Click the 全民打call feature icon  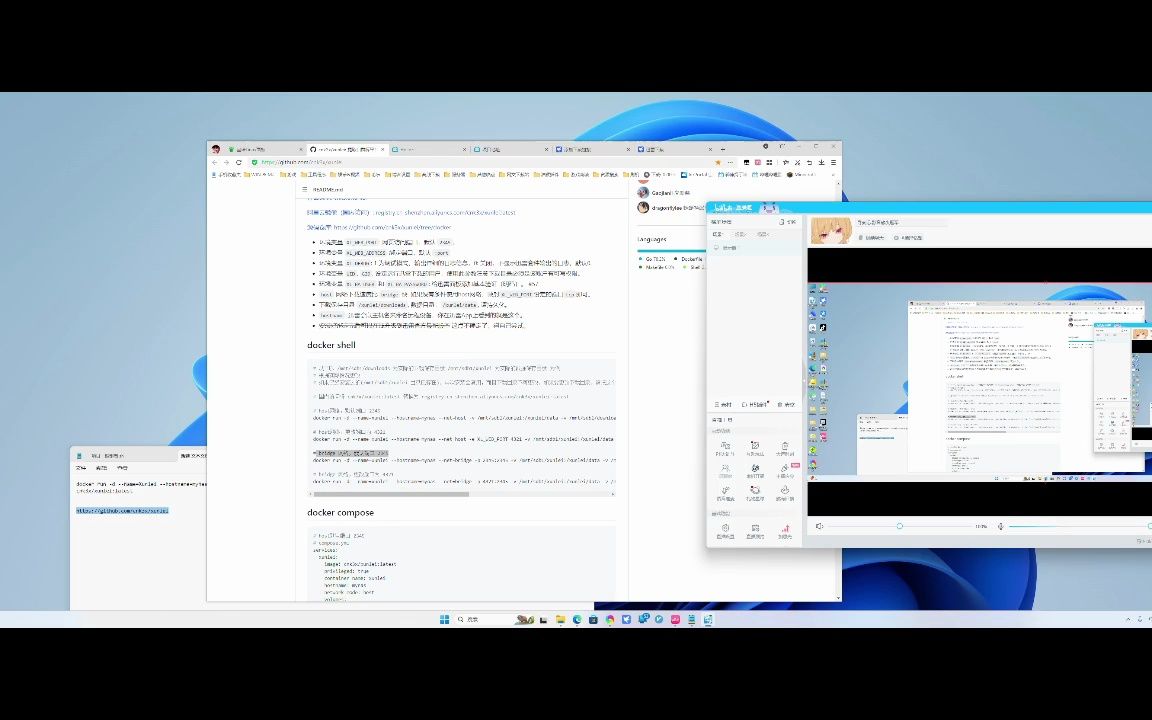pos(755,470)
